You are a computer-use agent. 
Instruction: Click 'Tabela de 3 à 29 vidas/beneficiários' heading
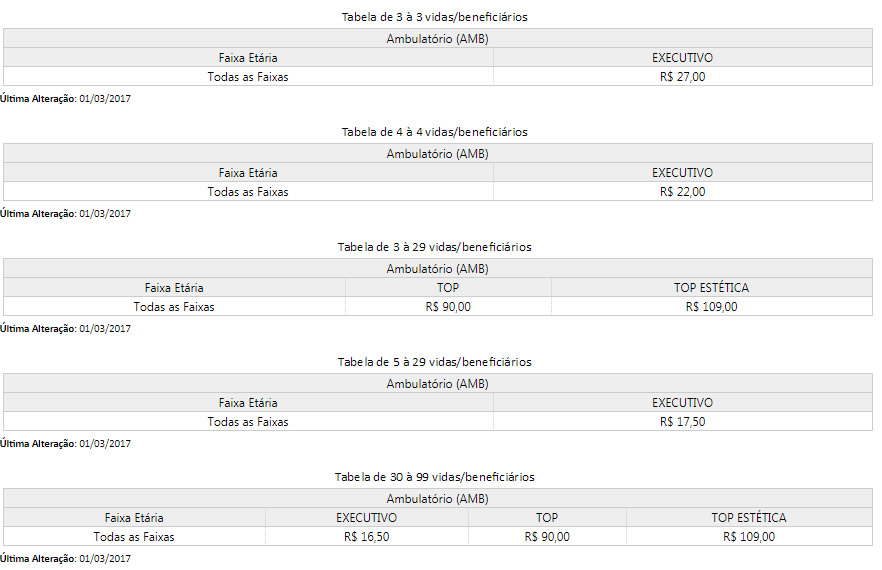pos(434,246)
